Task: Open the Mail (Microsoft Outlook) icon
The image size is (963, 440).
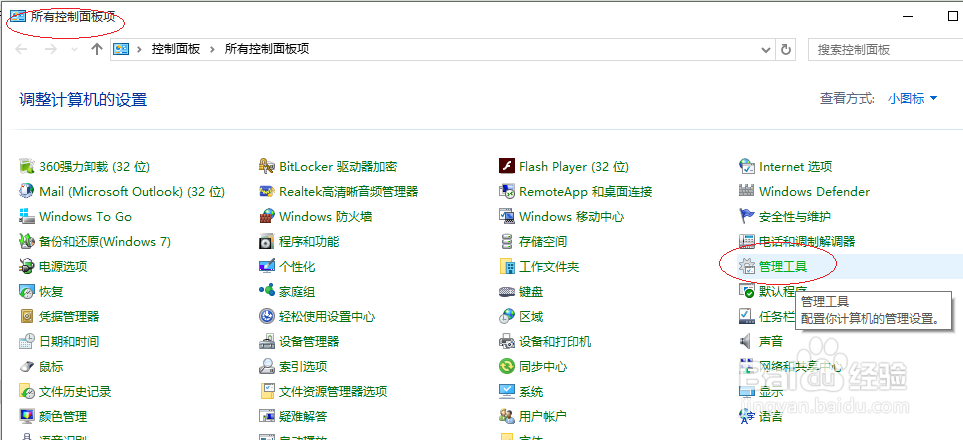Action: (26, 192)
